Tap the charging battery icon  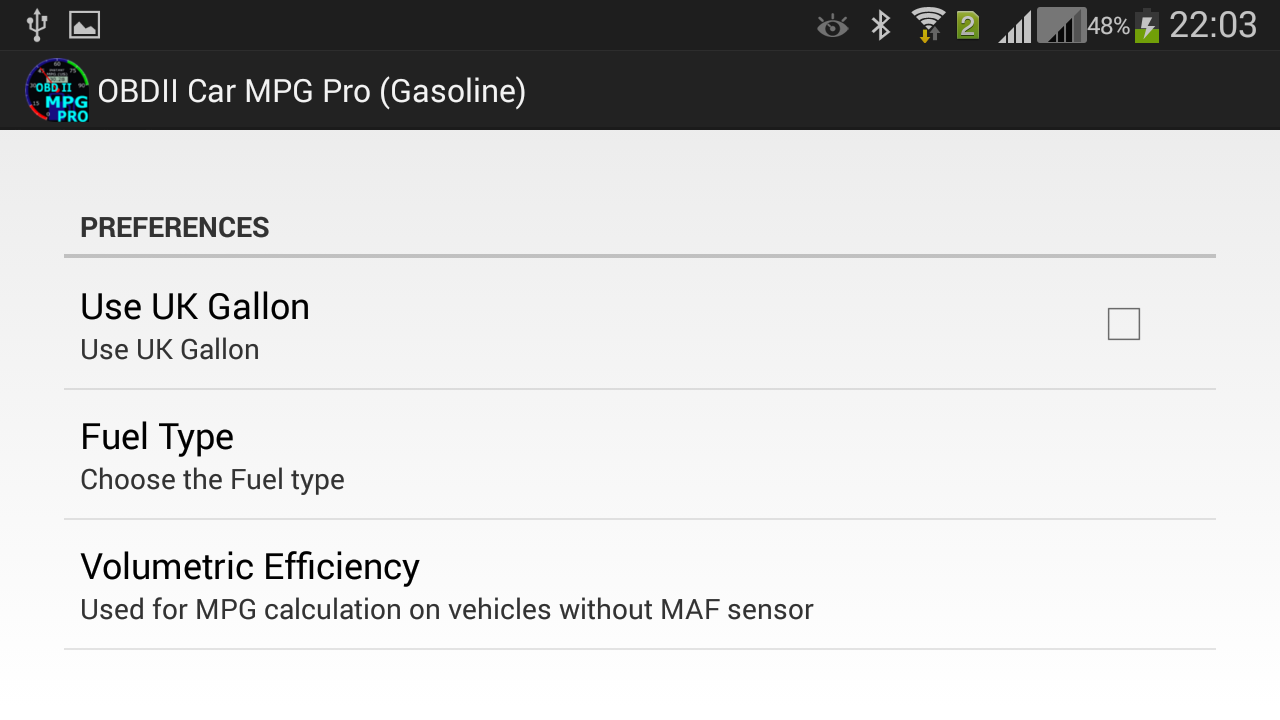1147,25
